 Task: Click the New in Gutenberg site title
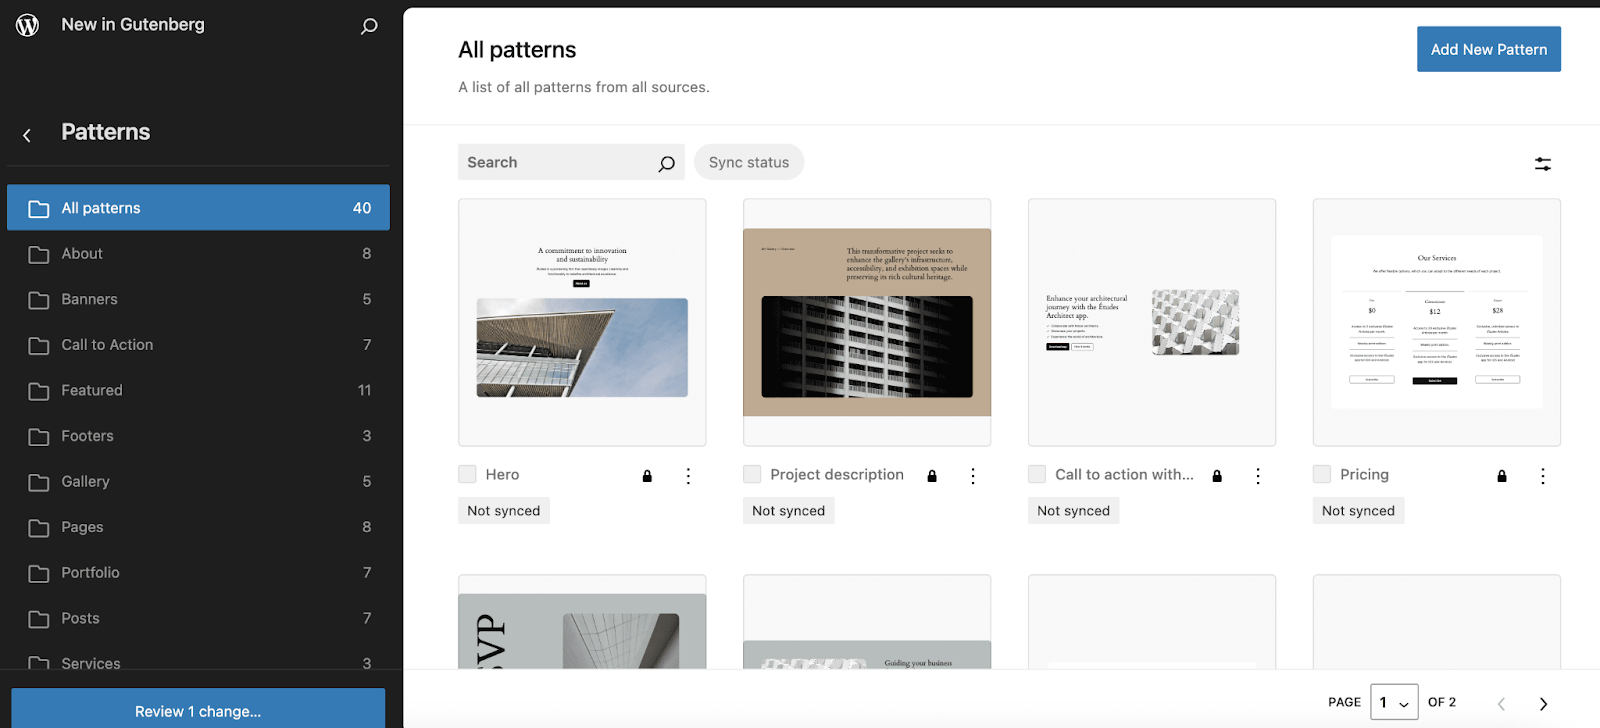[133, 24]
